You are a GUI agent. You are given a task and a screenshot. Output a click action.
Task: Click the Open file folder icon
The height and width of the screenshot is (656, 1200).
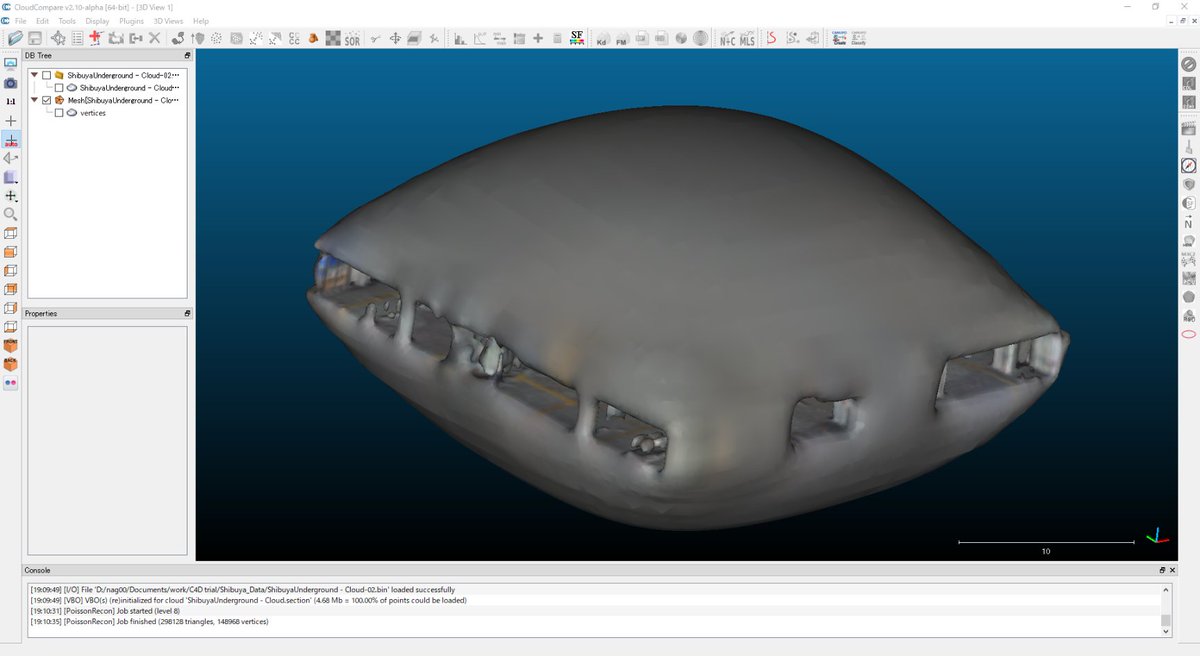coord(16,39)
